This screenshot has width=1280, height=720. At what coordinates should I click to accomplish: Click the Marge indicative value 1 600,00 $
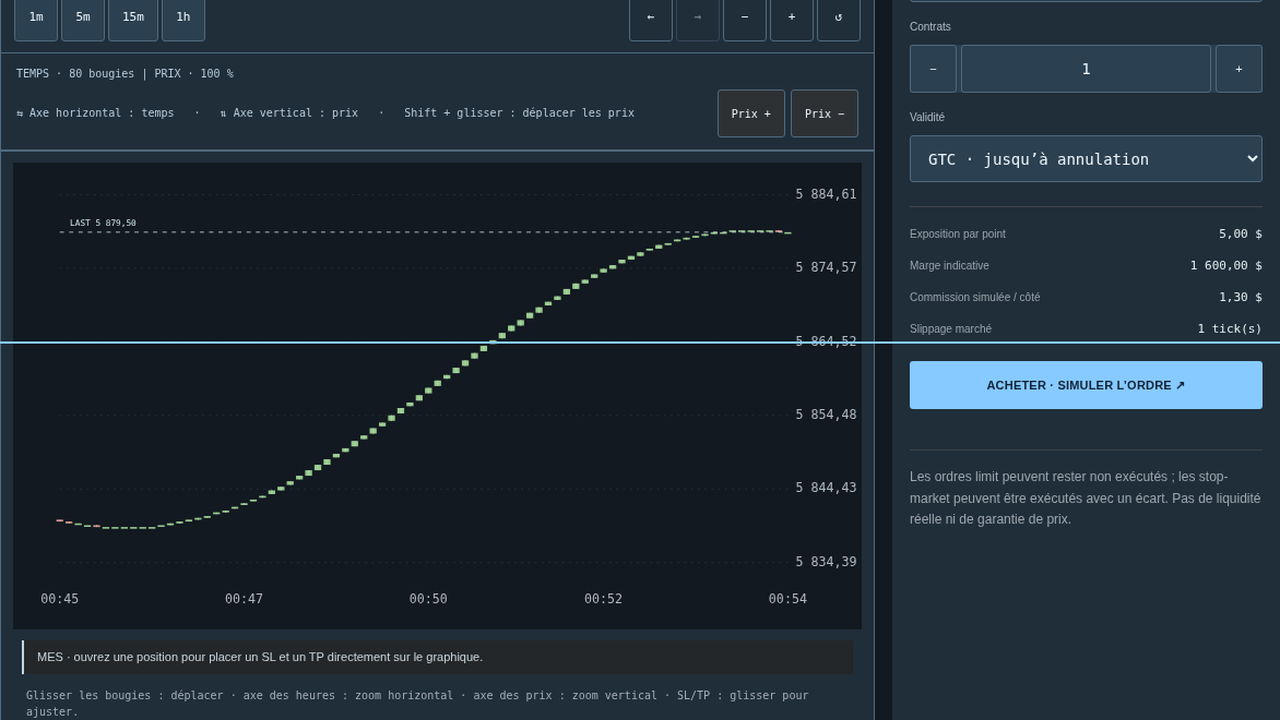tap(1226, 266)
